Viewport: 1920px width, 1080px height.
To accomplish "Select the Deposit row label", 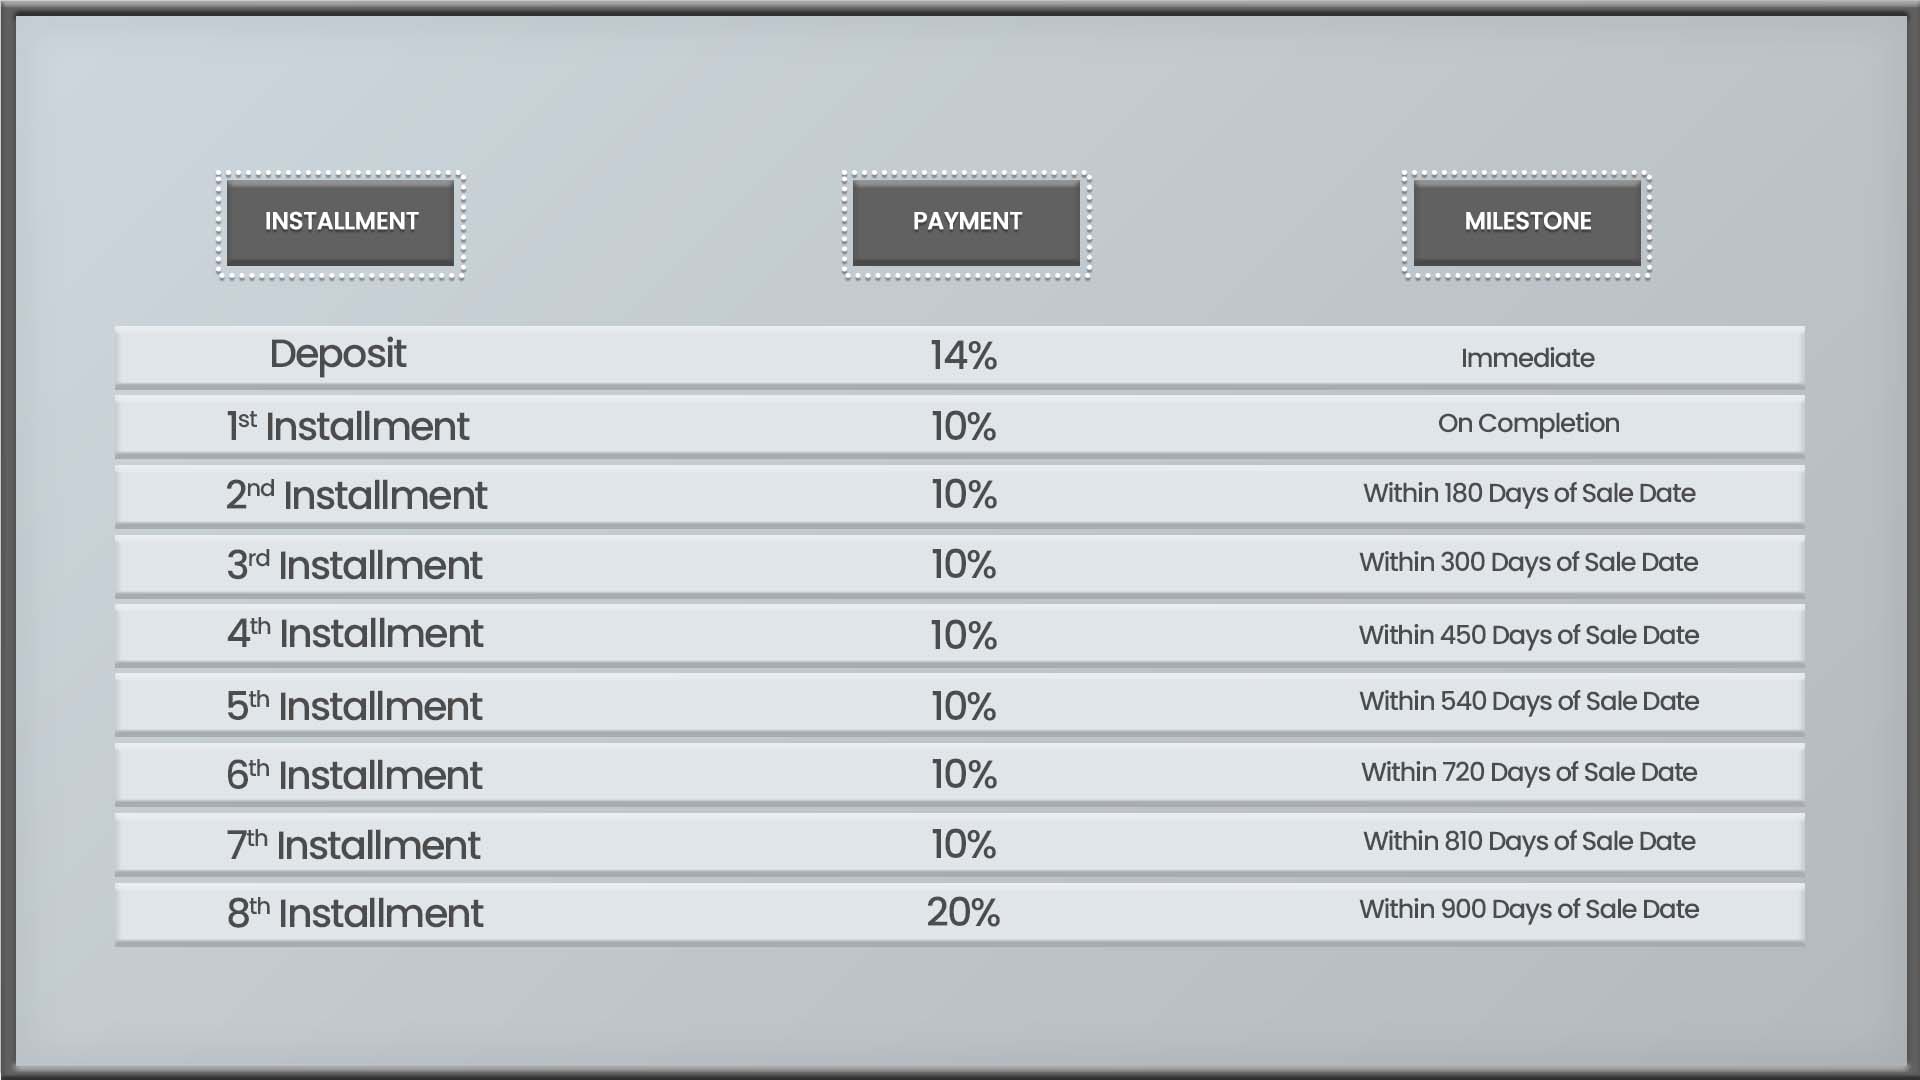I will point(337,355).
